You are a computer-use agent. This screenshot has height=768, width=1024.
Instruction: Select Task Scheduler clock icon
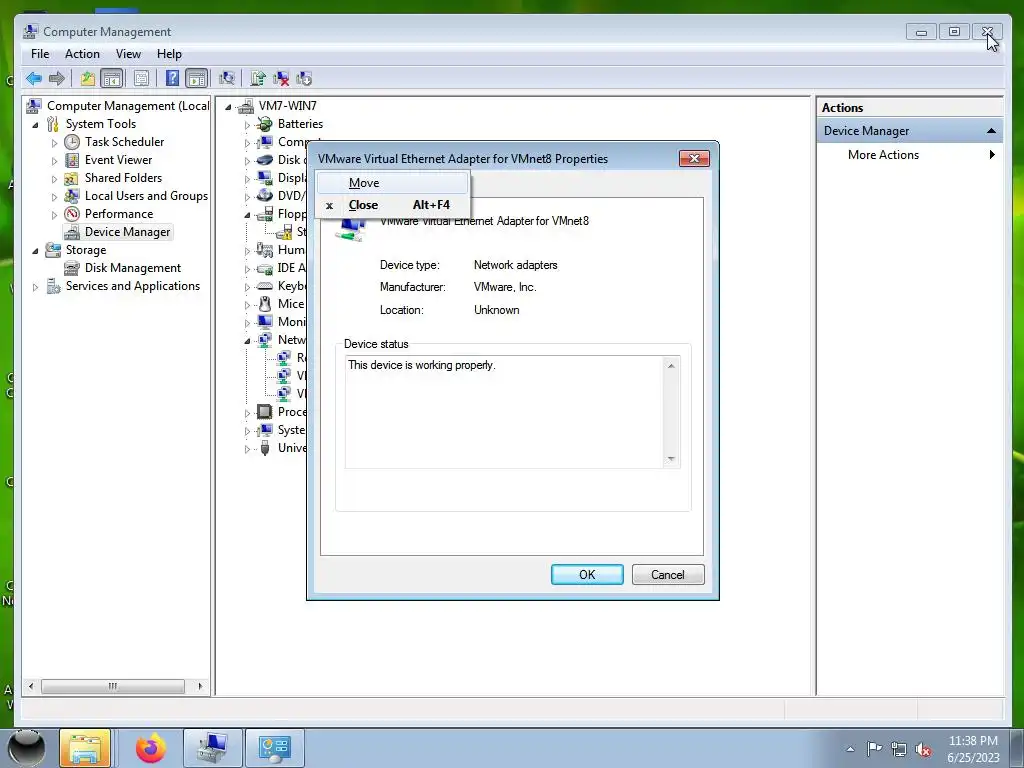pos(72,142)
